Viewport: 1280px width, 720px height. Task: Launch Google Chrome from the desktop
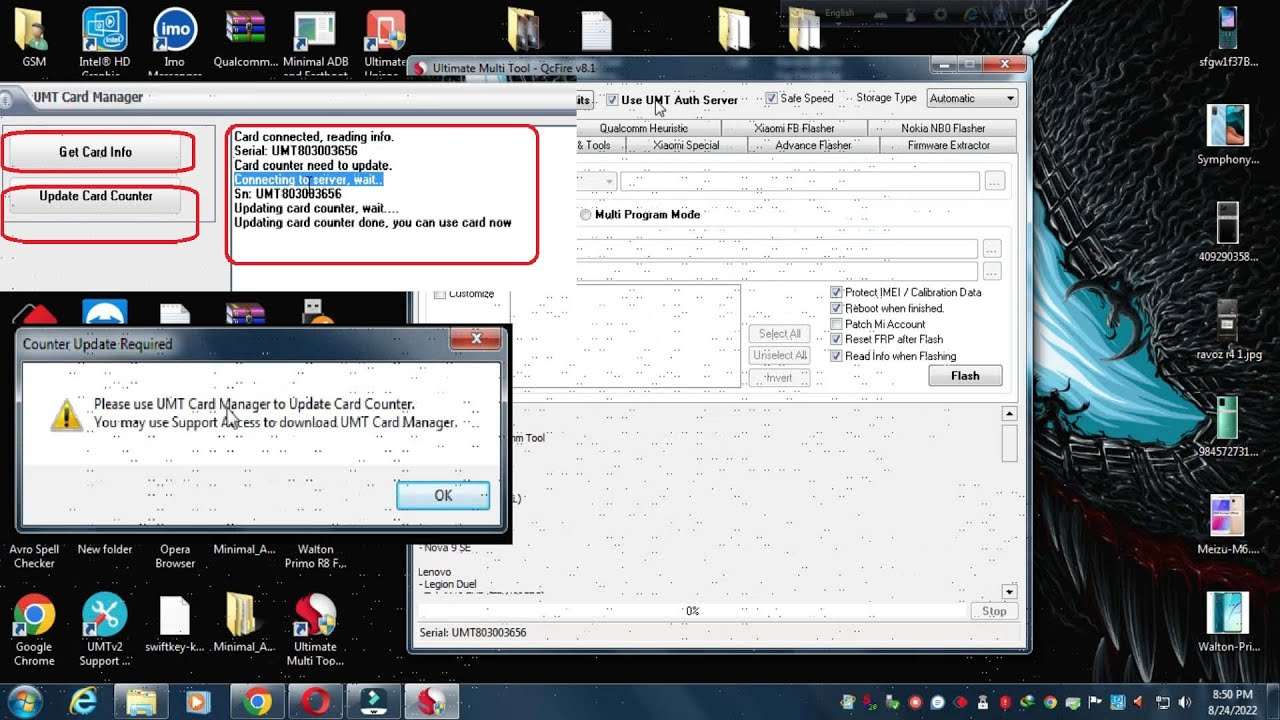(x=34, y=630)
